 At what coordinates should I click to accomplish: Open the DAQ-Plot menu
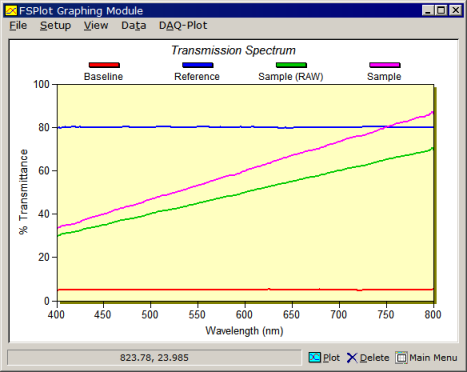[183, 26]
